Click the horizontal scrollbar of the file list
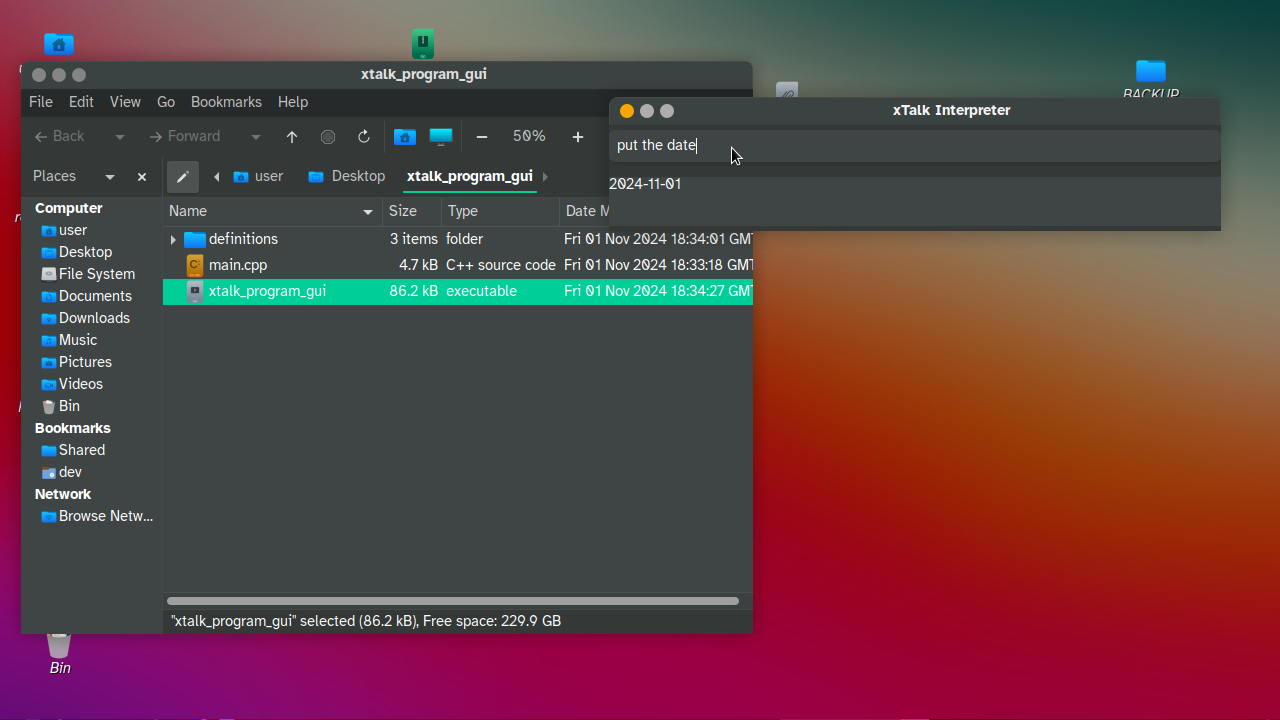The width and height of the screenshot is (1280, 720). tap(453, 601)
